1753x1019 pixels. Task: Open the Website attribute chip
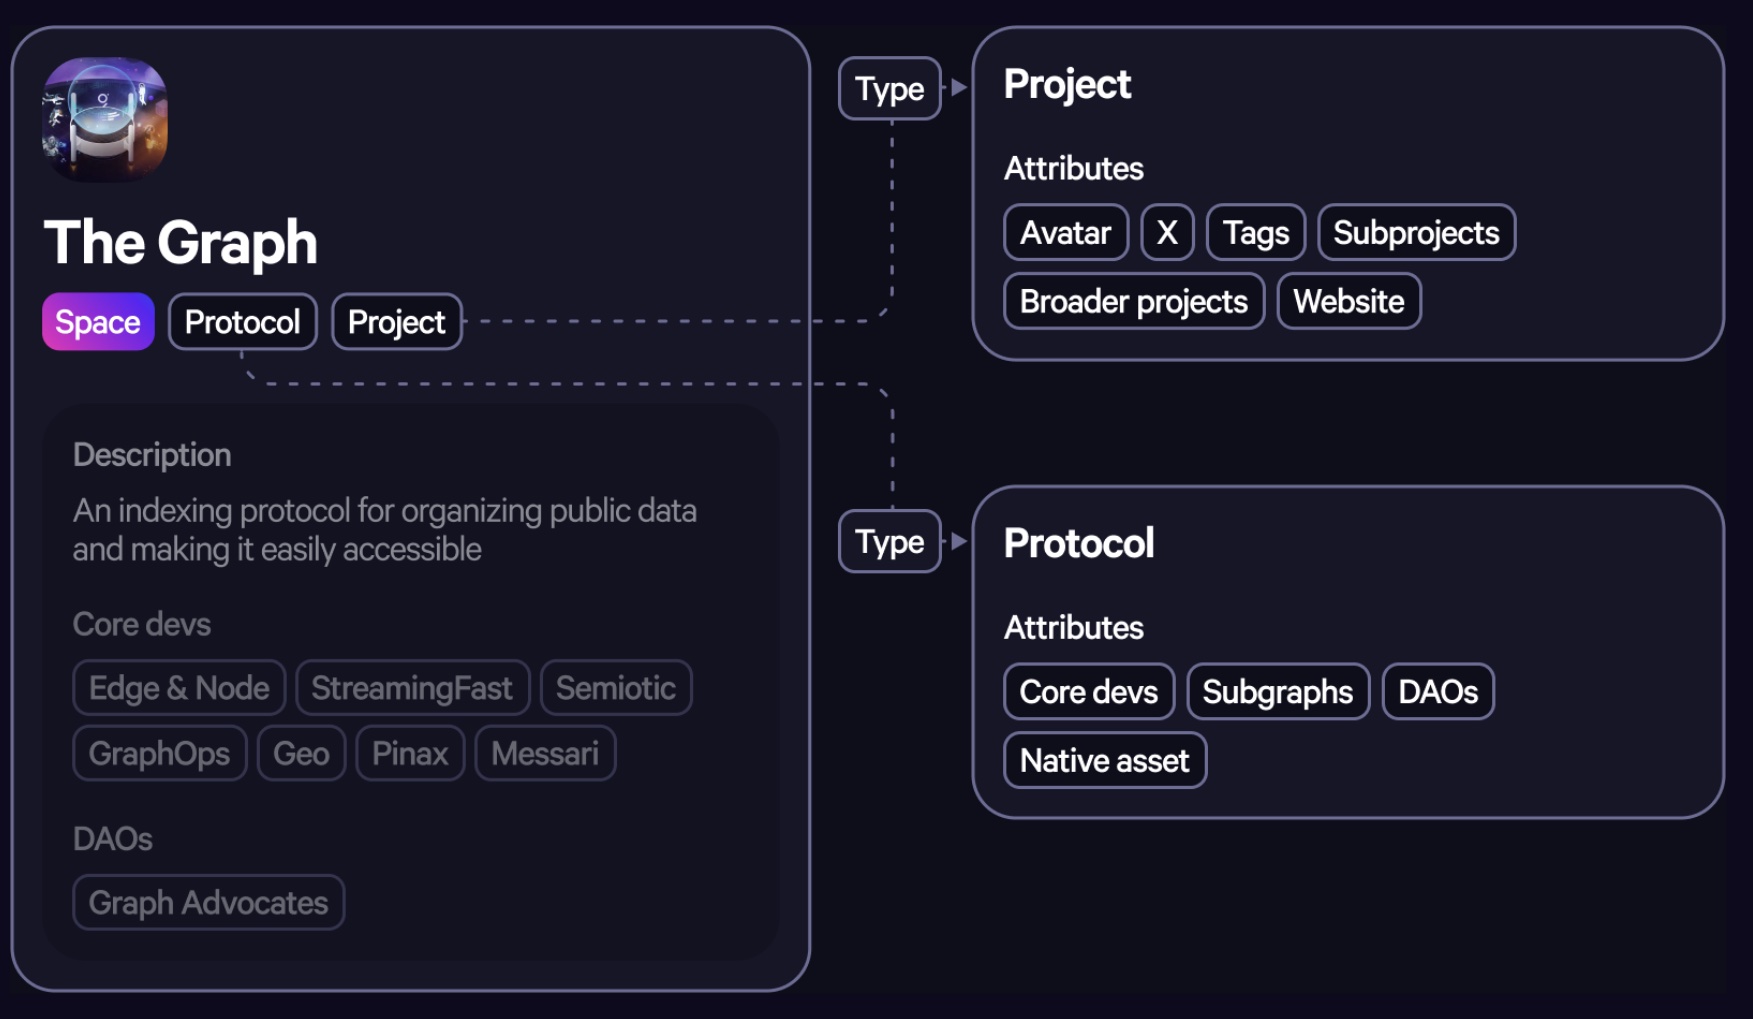tap(1348, 301)
